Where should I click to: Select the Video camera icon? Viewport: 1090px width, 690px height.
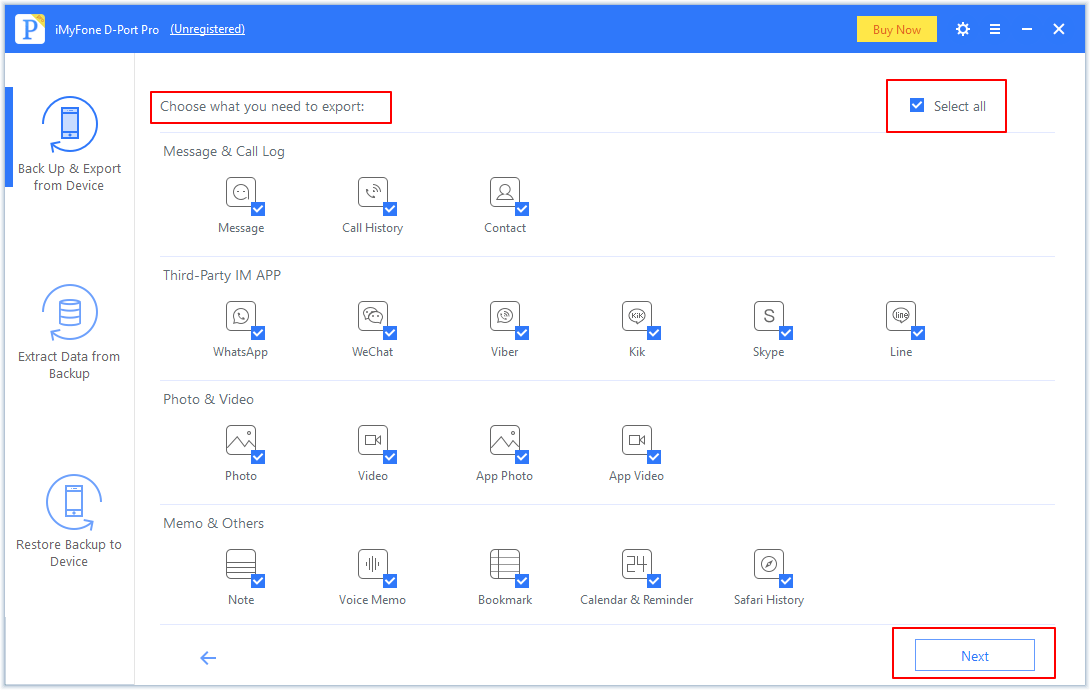click(373, 441)
